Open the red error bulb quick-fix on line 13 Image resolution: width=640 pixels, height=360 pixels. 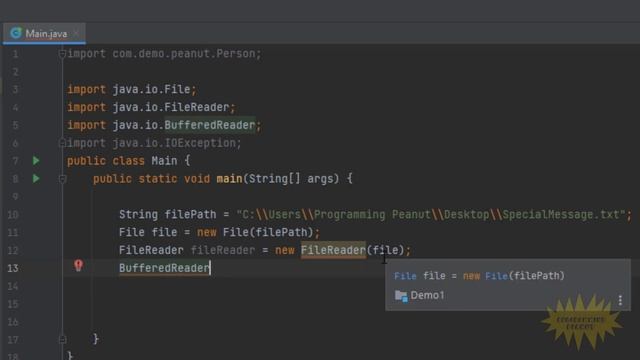point(79,265)
